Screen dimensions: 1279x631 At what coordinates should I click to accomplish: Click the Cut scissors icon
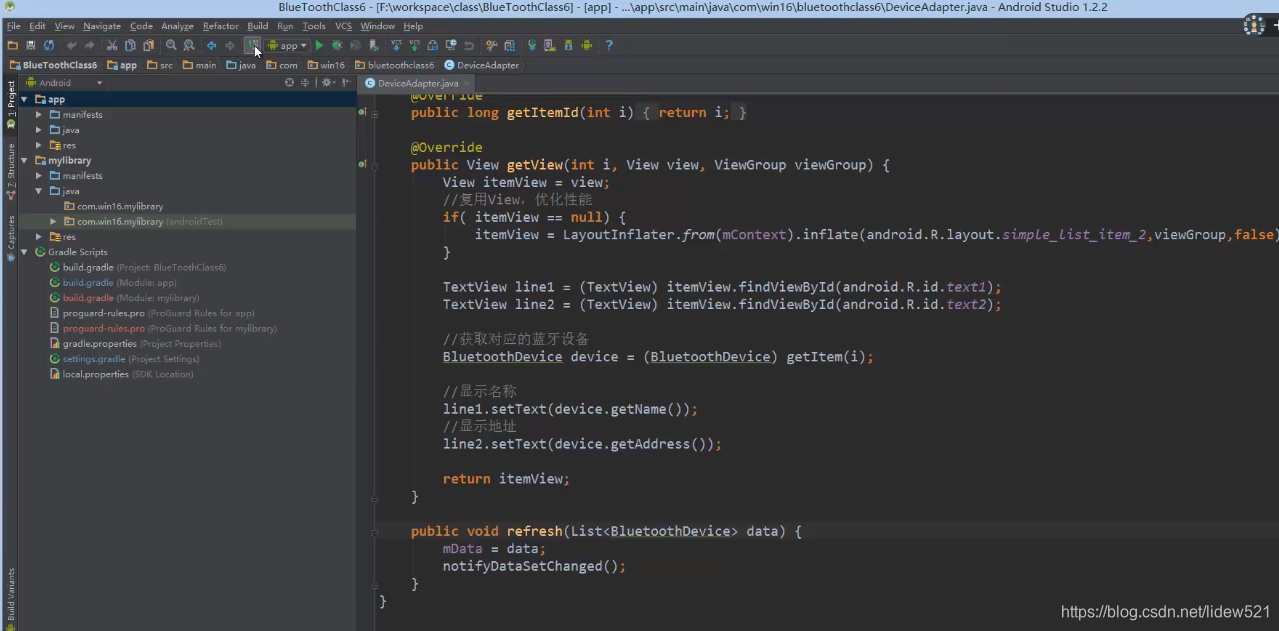112,45
